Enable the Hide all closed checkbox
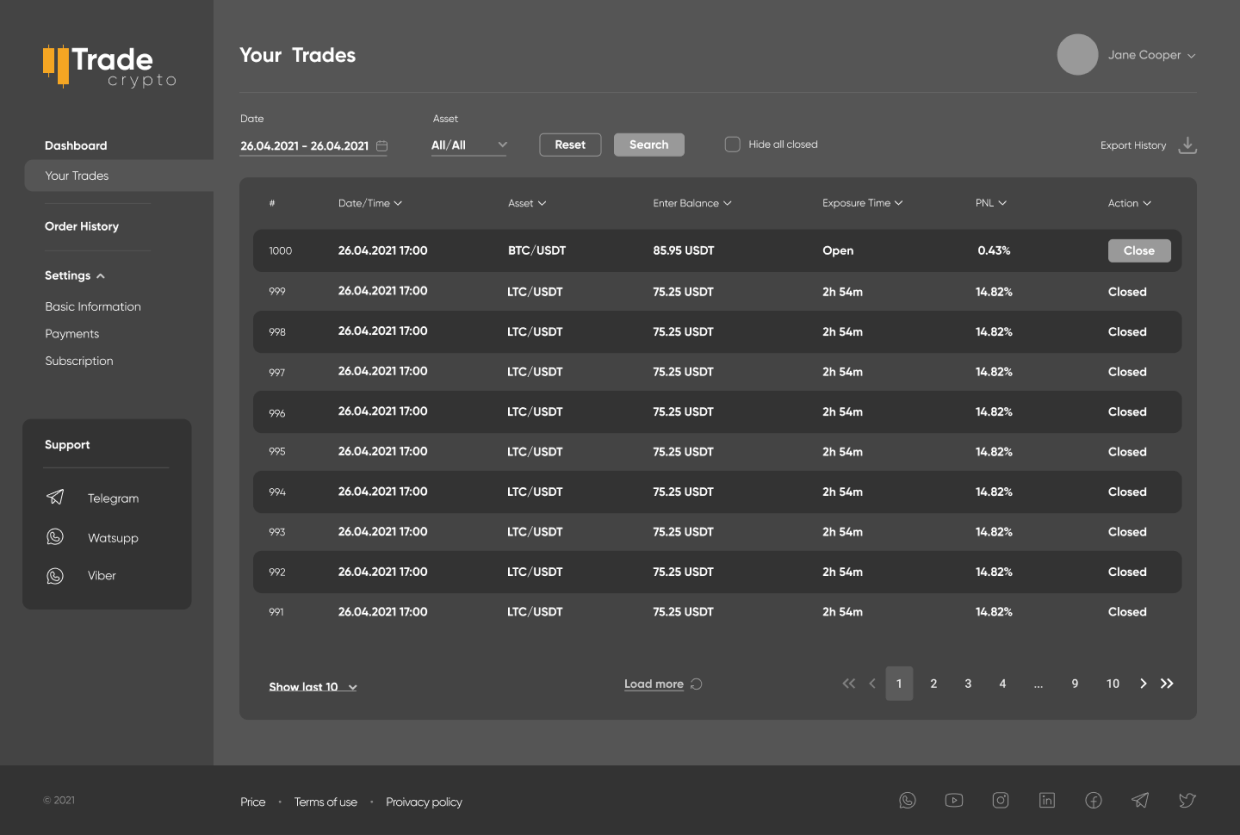Viewport: 1240px width, 835px height. pyautogui.click(x=732, y=145)
